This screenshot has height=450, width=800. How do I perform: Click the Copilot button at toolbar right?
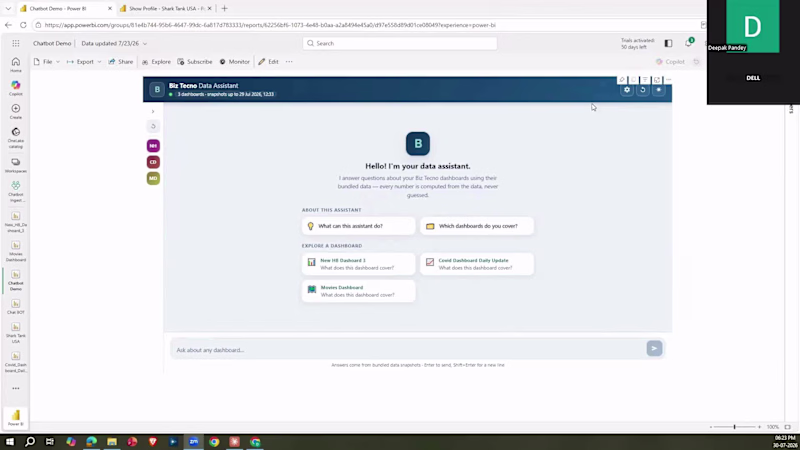pos(670,62)
